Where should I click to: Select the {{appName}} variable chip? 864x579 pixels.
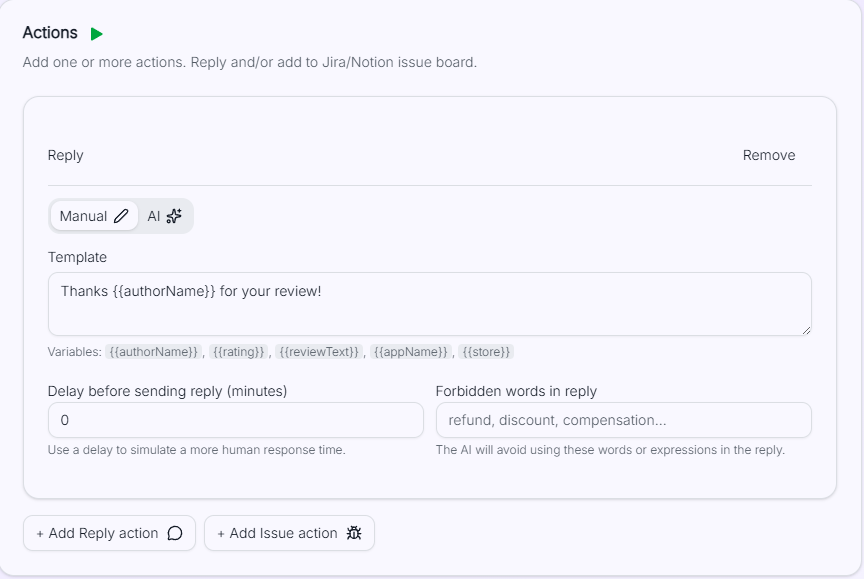(411, 352)
